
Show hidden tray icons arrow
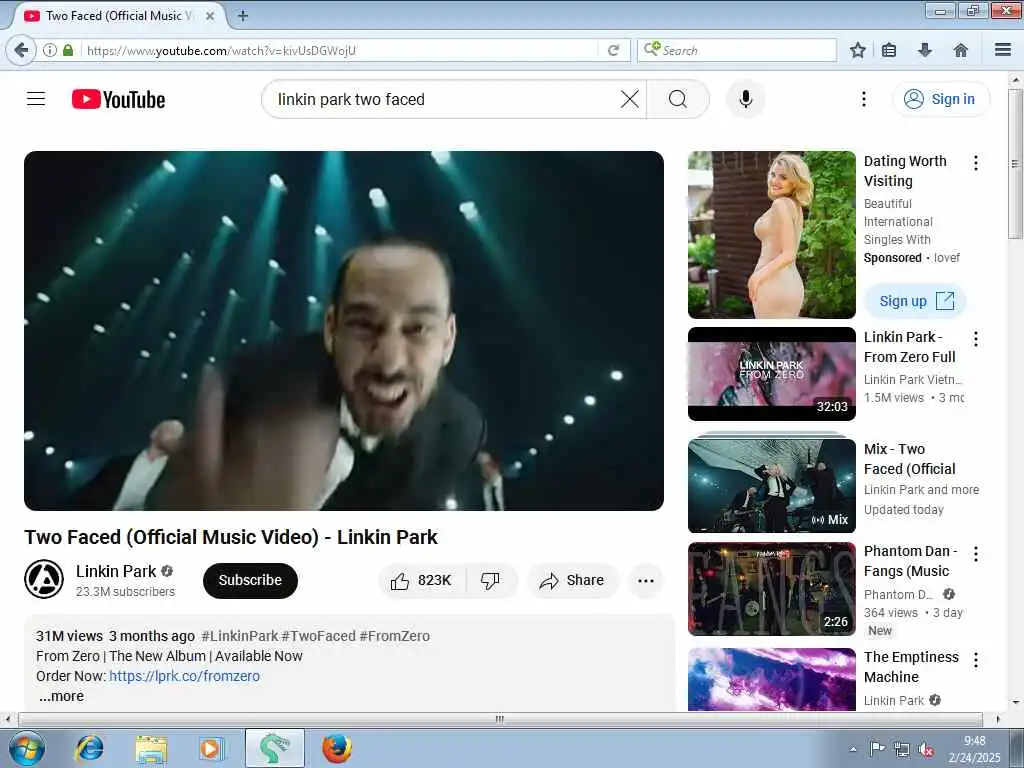pyautogui.click(x=853, y=750)
